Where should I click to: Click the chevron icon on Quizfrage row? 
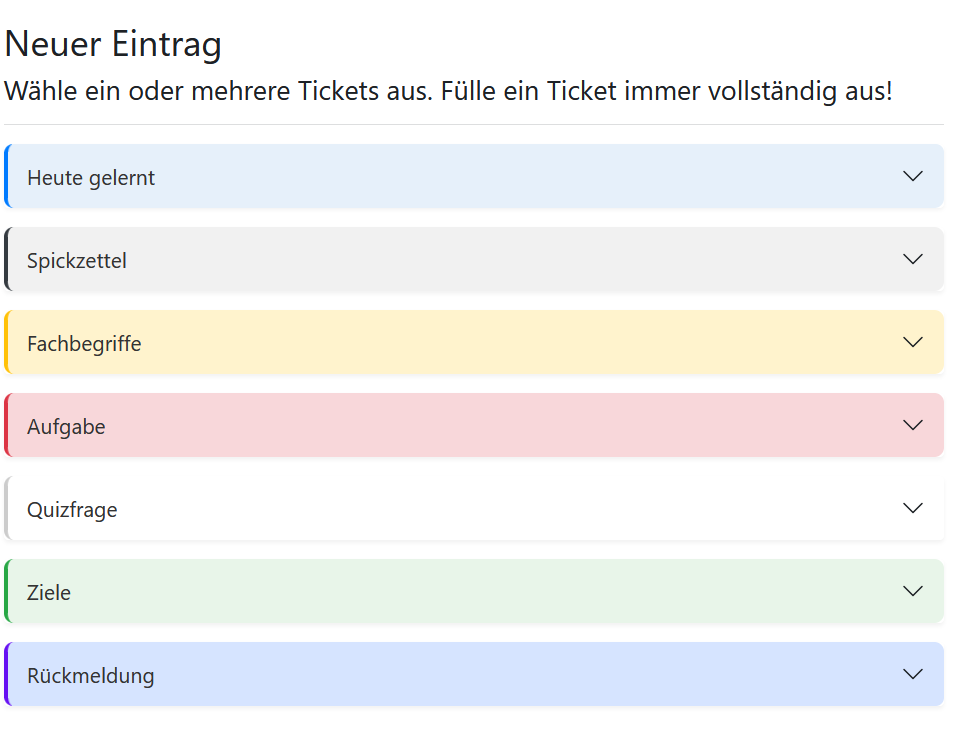click(913, 508)
